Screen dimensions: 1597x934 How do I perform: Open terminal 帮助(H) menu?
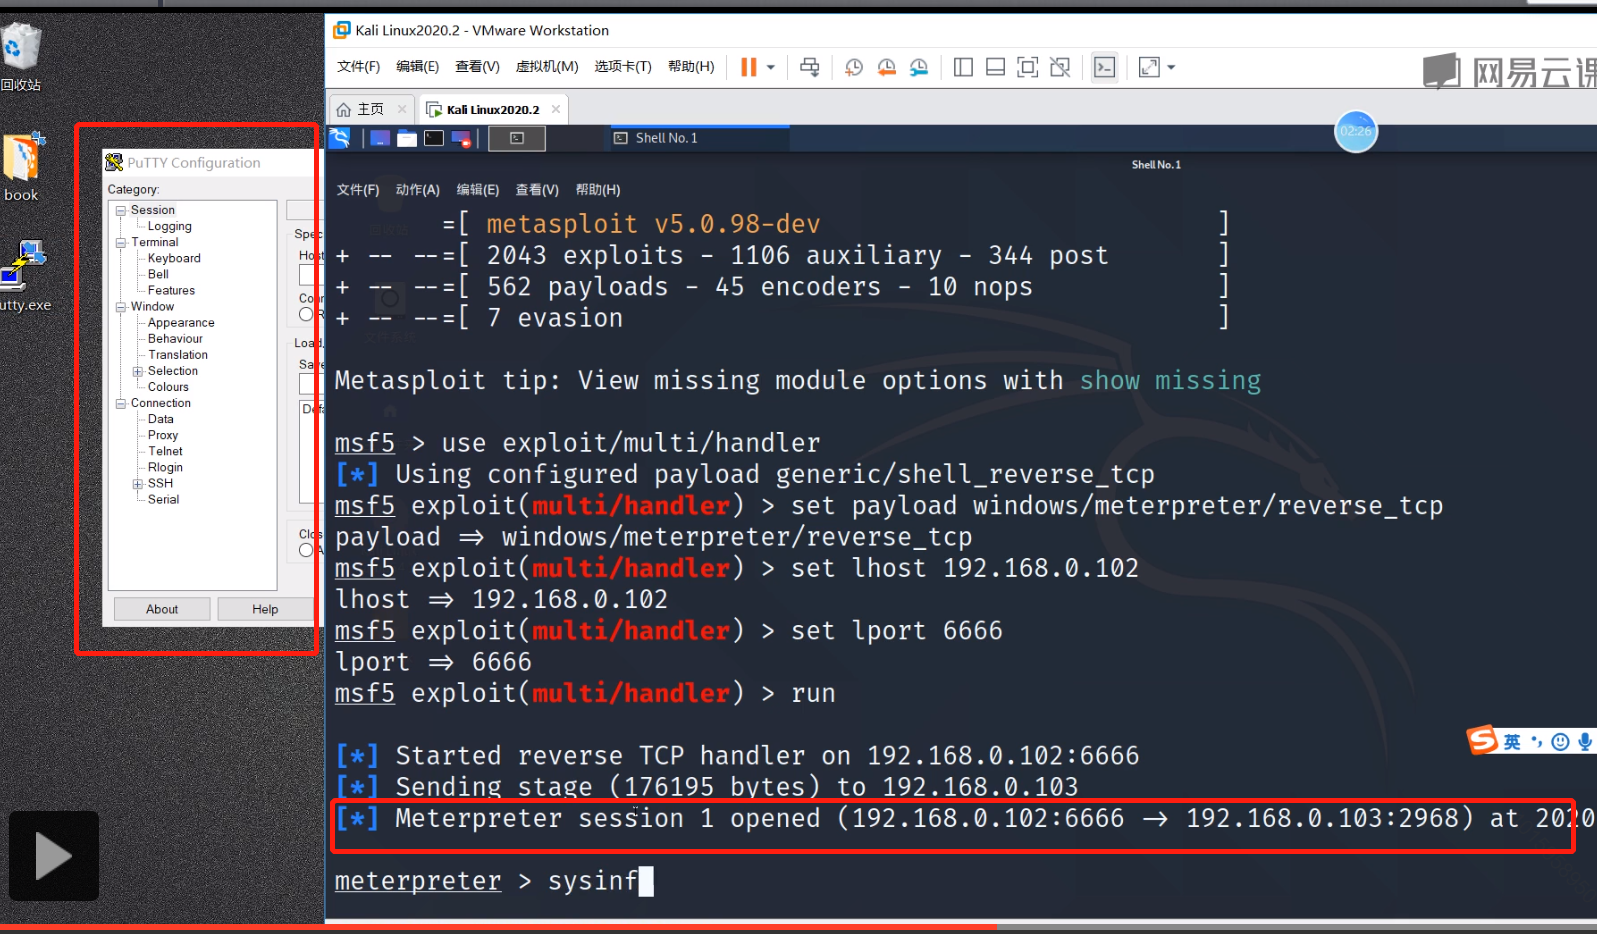point(598,190)
